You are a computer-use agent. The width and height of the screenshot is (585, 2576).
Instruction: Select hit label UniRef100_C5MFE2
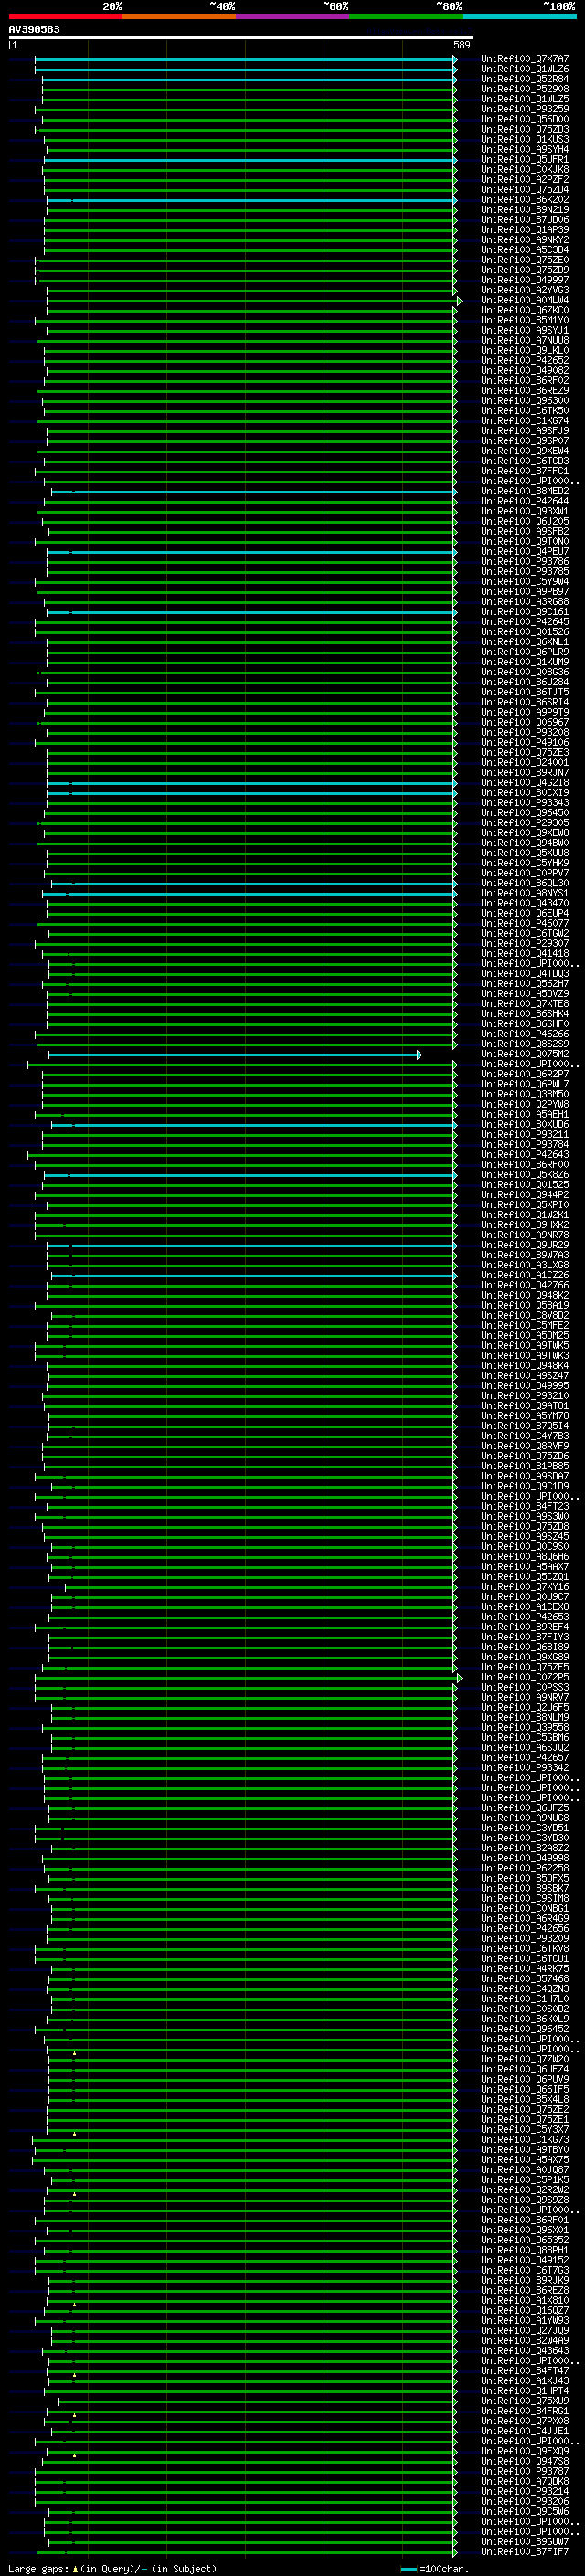[x=524, y=1326]
